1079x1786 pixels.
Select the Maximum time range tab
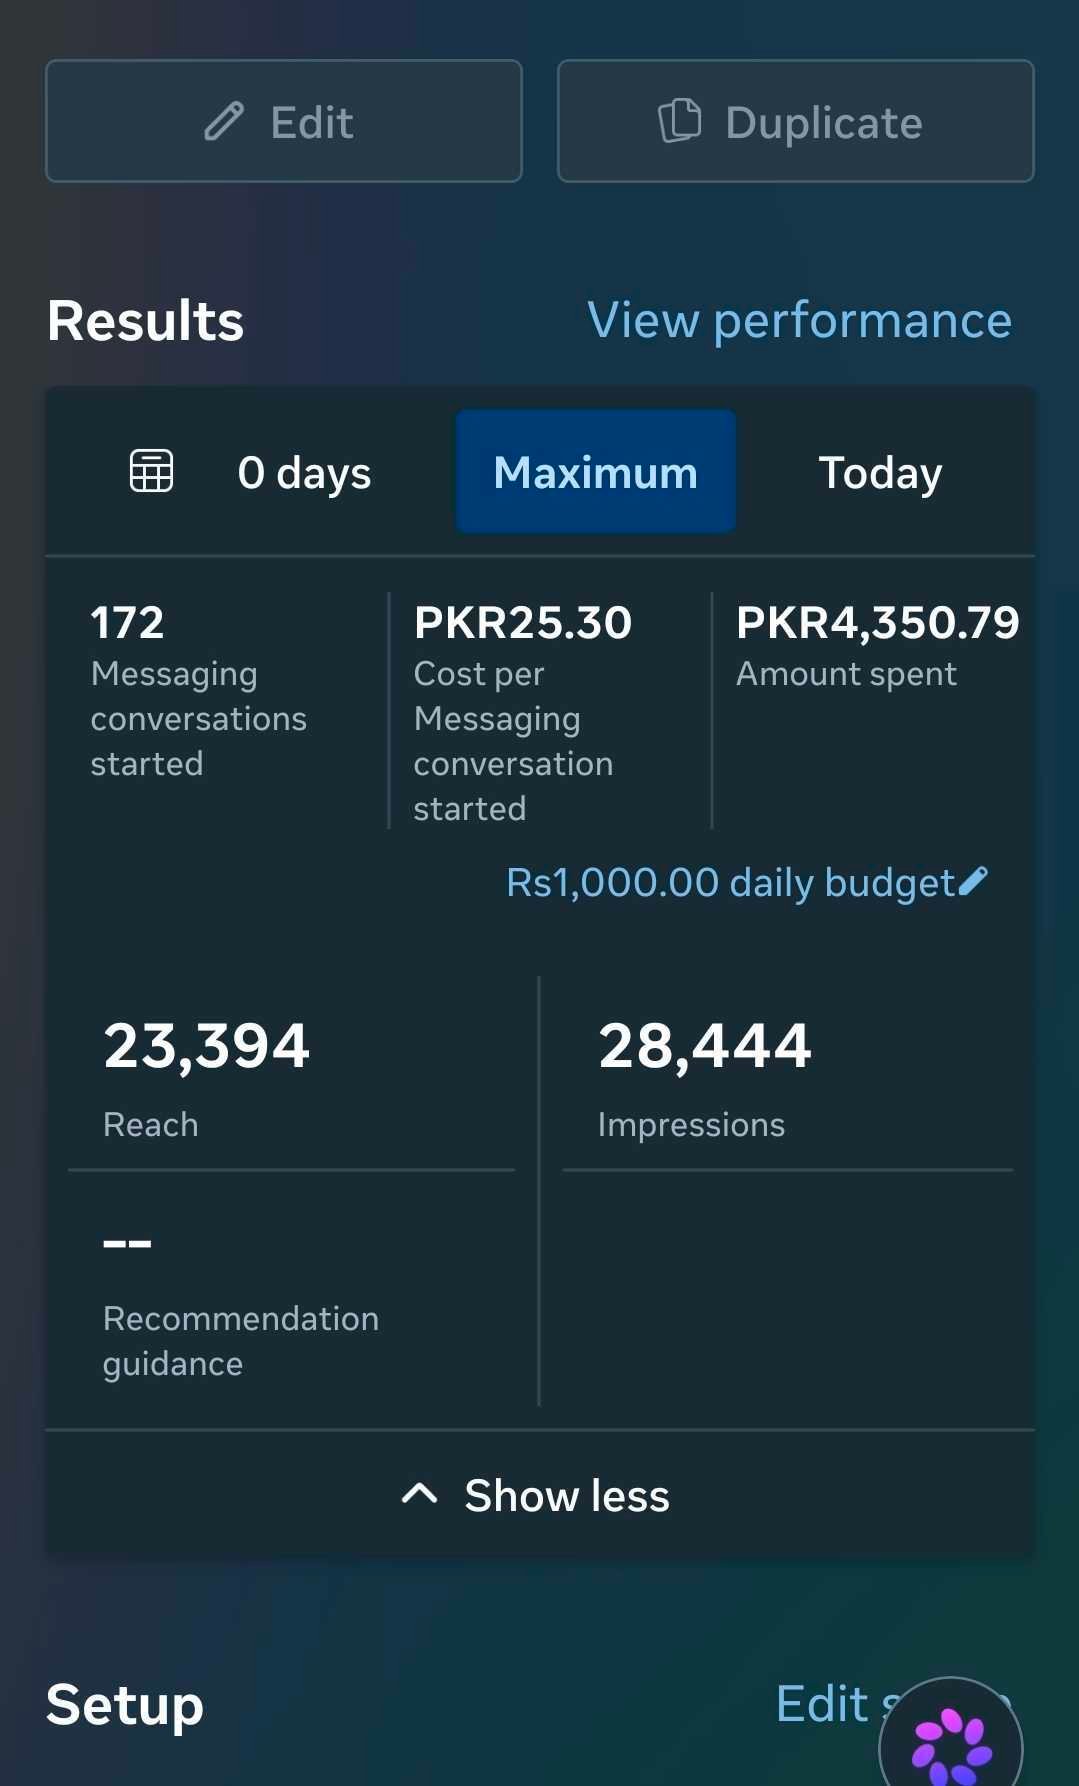(596, 472)
